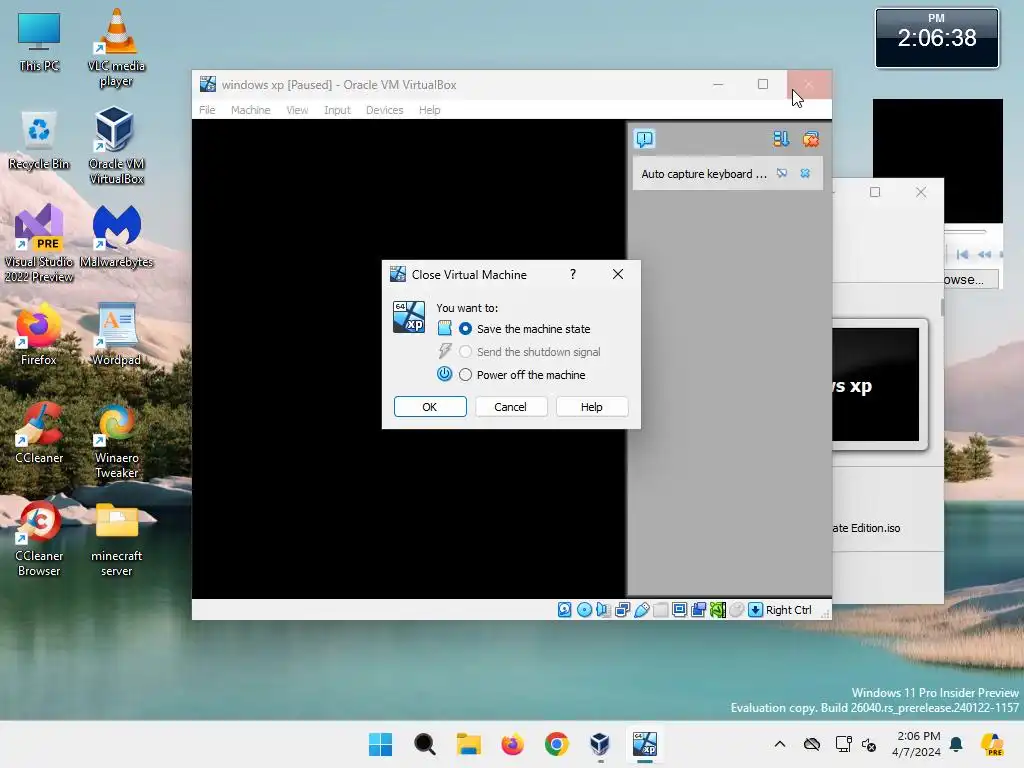The height and width of the screenshot is (768, 1024).
Task: Open the Machine menu
Action: (x=250, y=110)
